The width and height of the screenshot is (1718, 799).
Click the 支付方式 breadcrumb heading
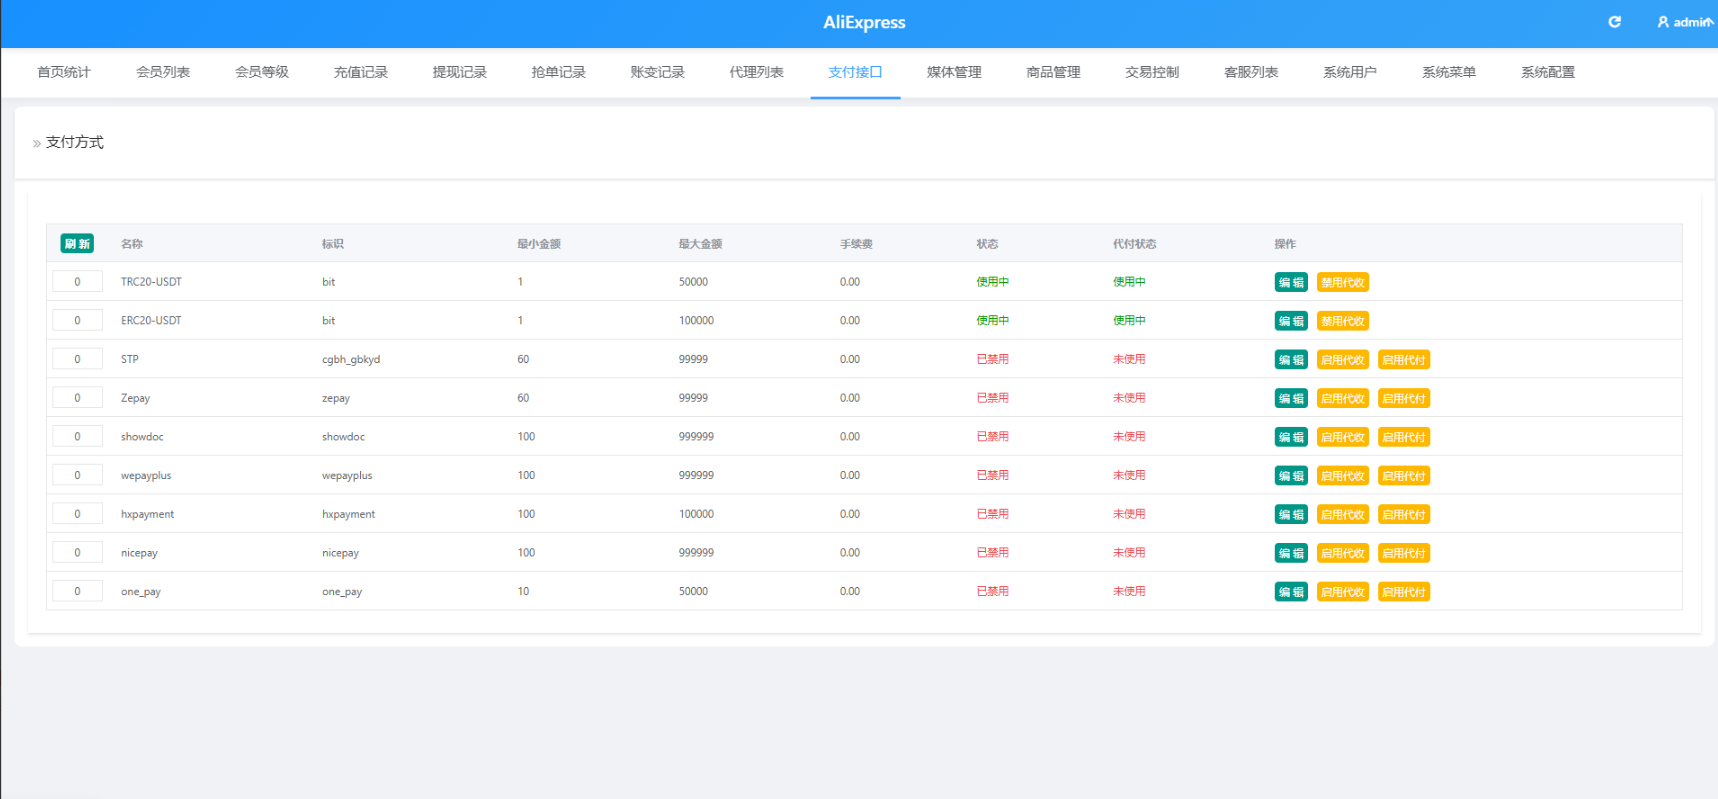click(x=75, y=142)
